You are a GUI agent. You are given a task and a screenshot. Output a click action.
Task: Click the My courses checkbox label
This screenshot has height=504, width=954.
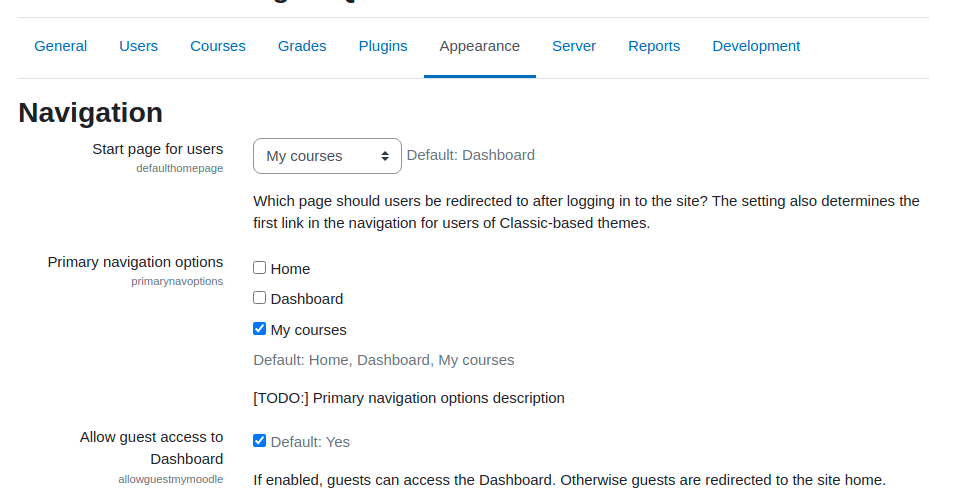(x=308, y=330)
